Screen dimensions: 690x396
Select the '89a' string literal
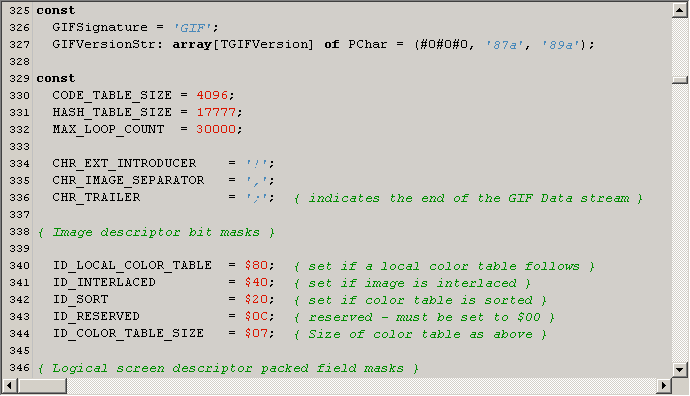[x=562, y=45]
